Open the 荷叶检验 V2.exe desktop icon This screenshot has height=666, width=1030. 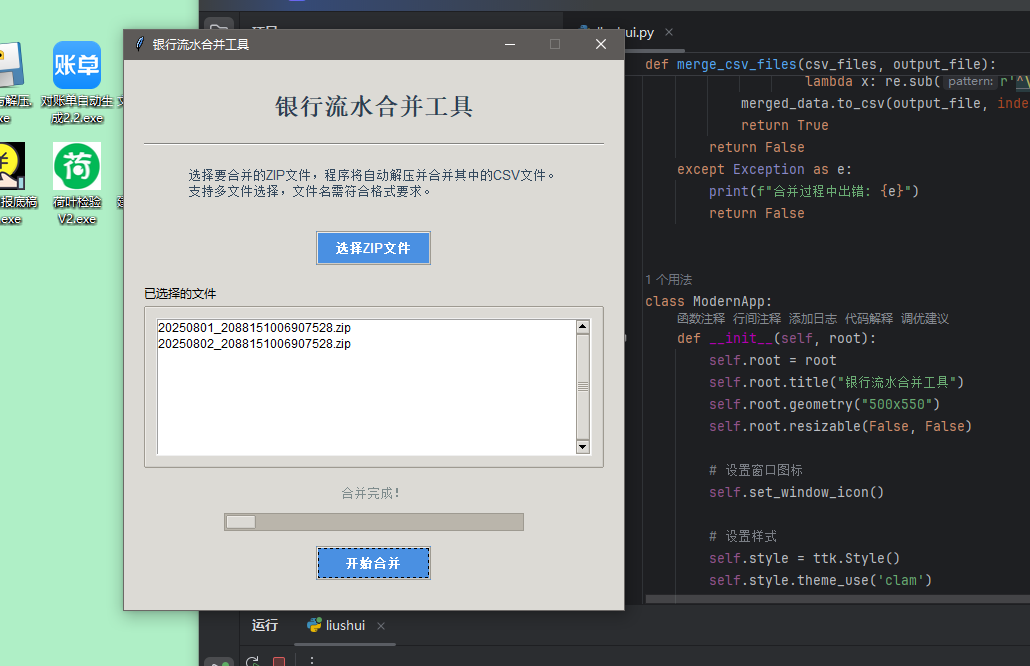point(77,167)
